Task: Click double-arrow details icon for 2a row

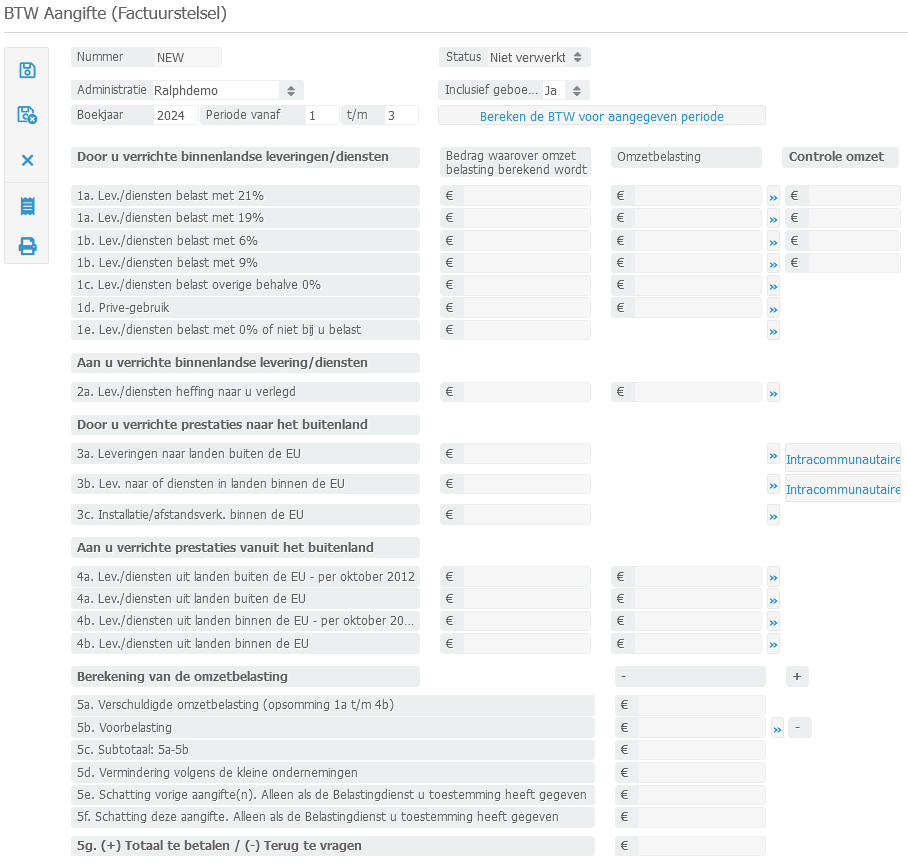Action: 773,394
